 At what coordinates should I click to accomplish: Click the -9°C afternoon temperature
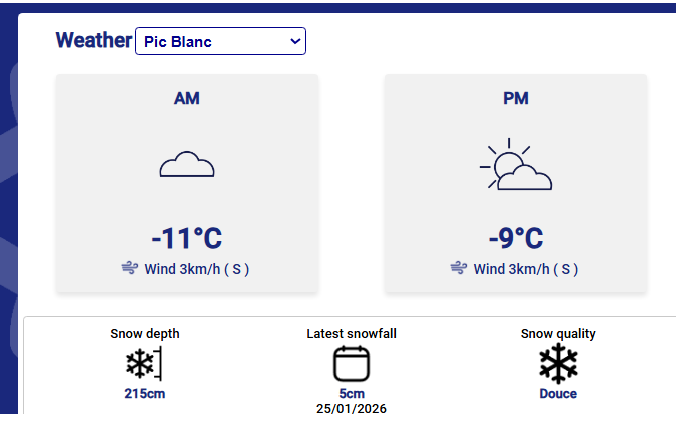click(x=516, y=239)
